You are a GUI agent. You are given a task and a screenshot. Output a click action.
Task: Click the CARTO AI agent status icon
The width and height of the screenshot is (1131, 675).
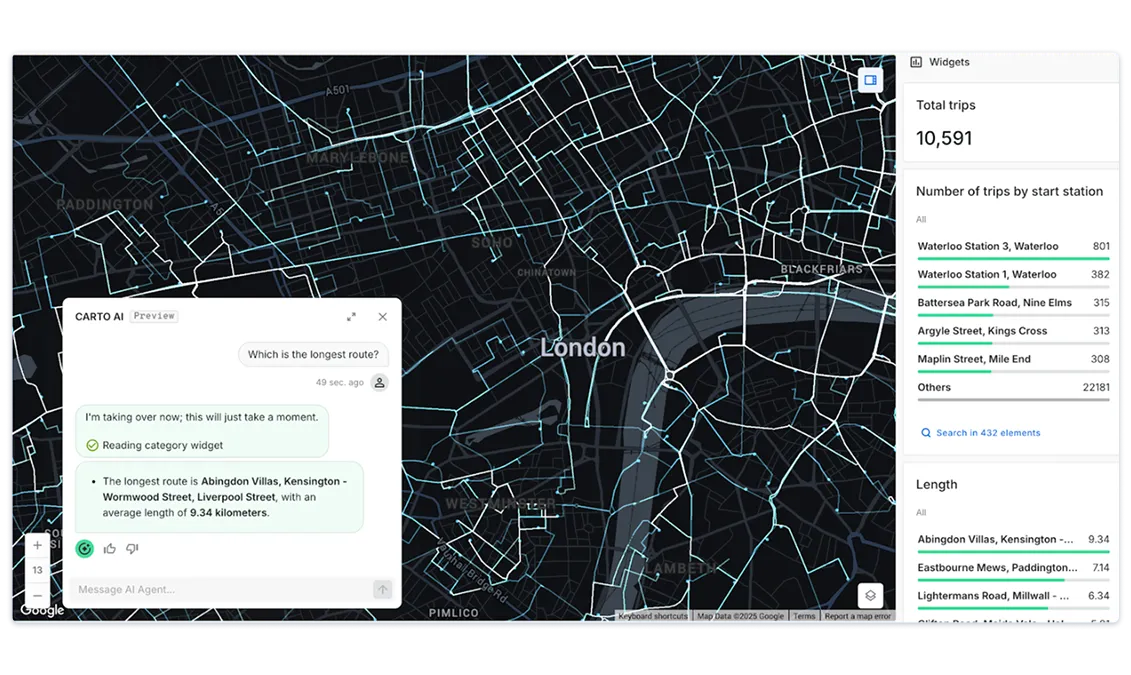click(84, 548)
